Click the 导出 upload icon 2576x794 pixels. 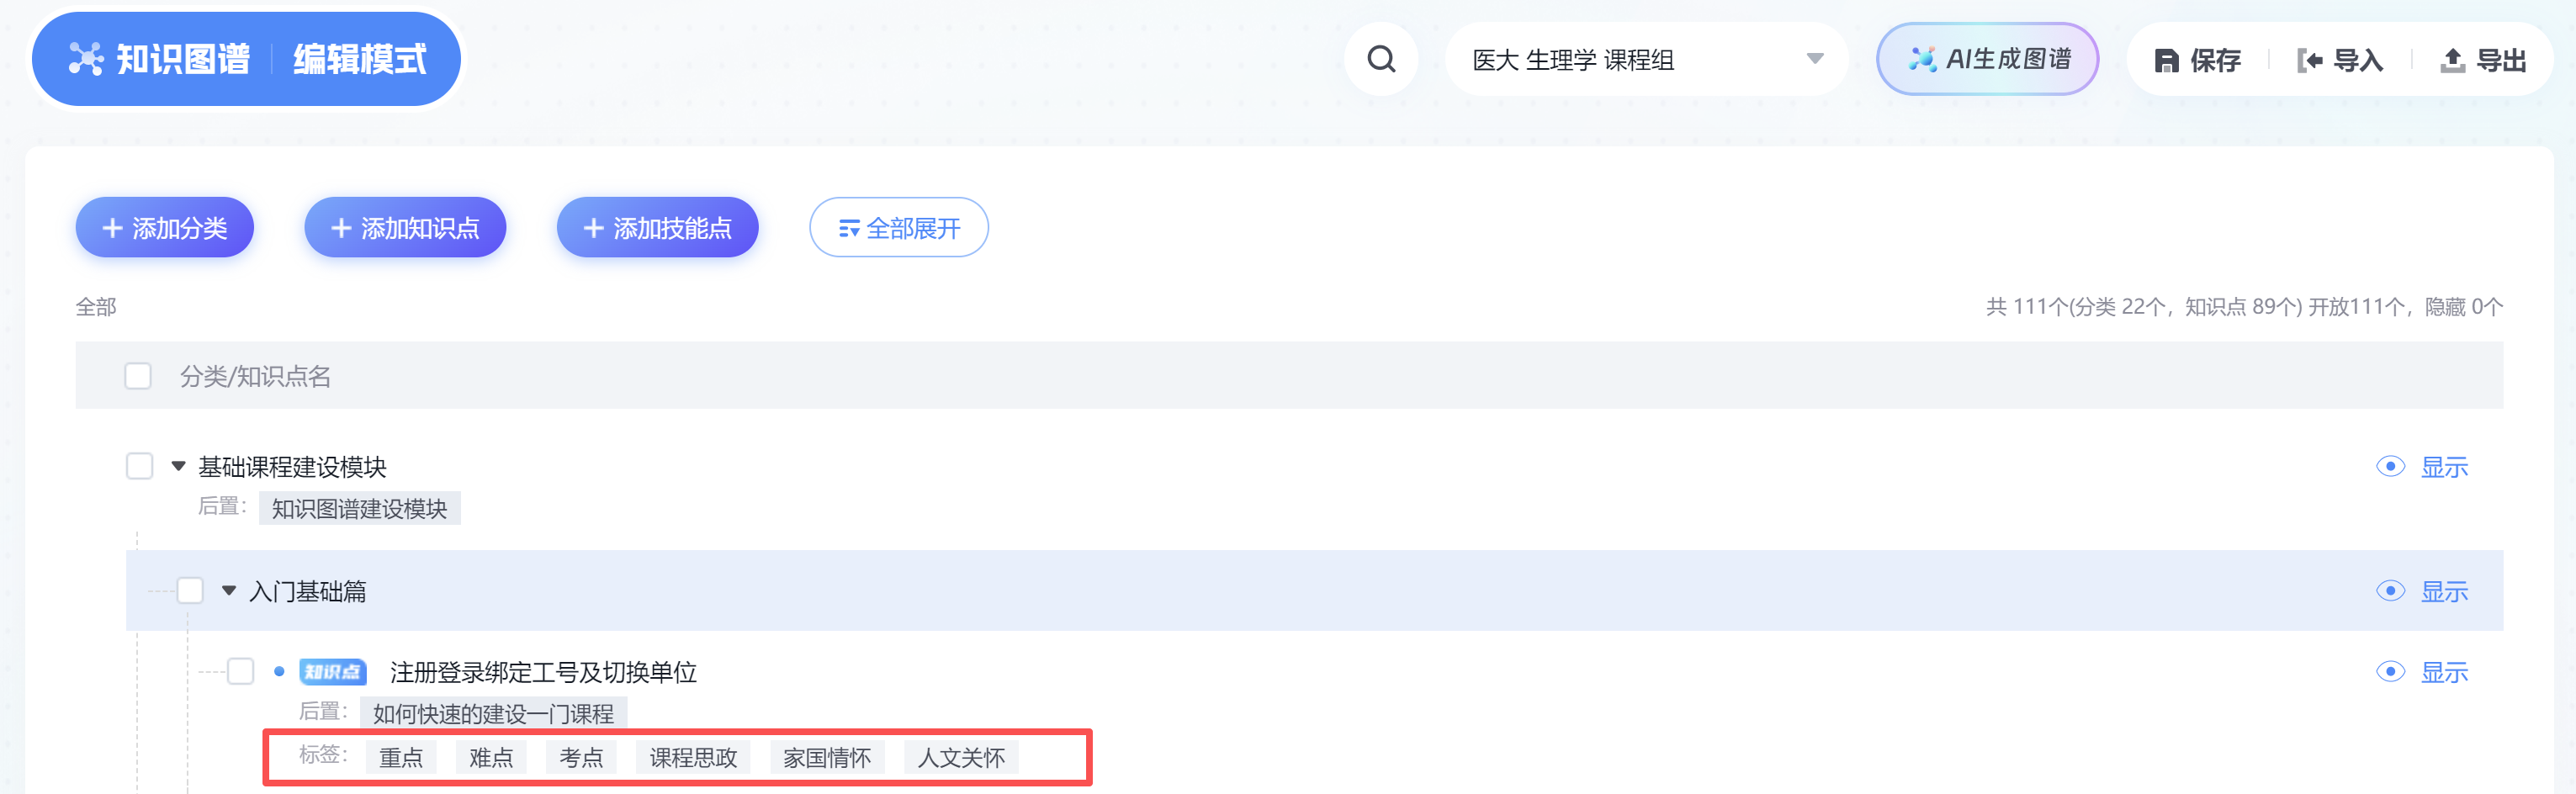pos(2452,60)
